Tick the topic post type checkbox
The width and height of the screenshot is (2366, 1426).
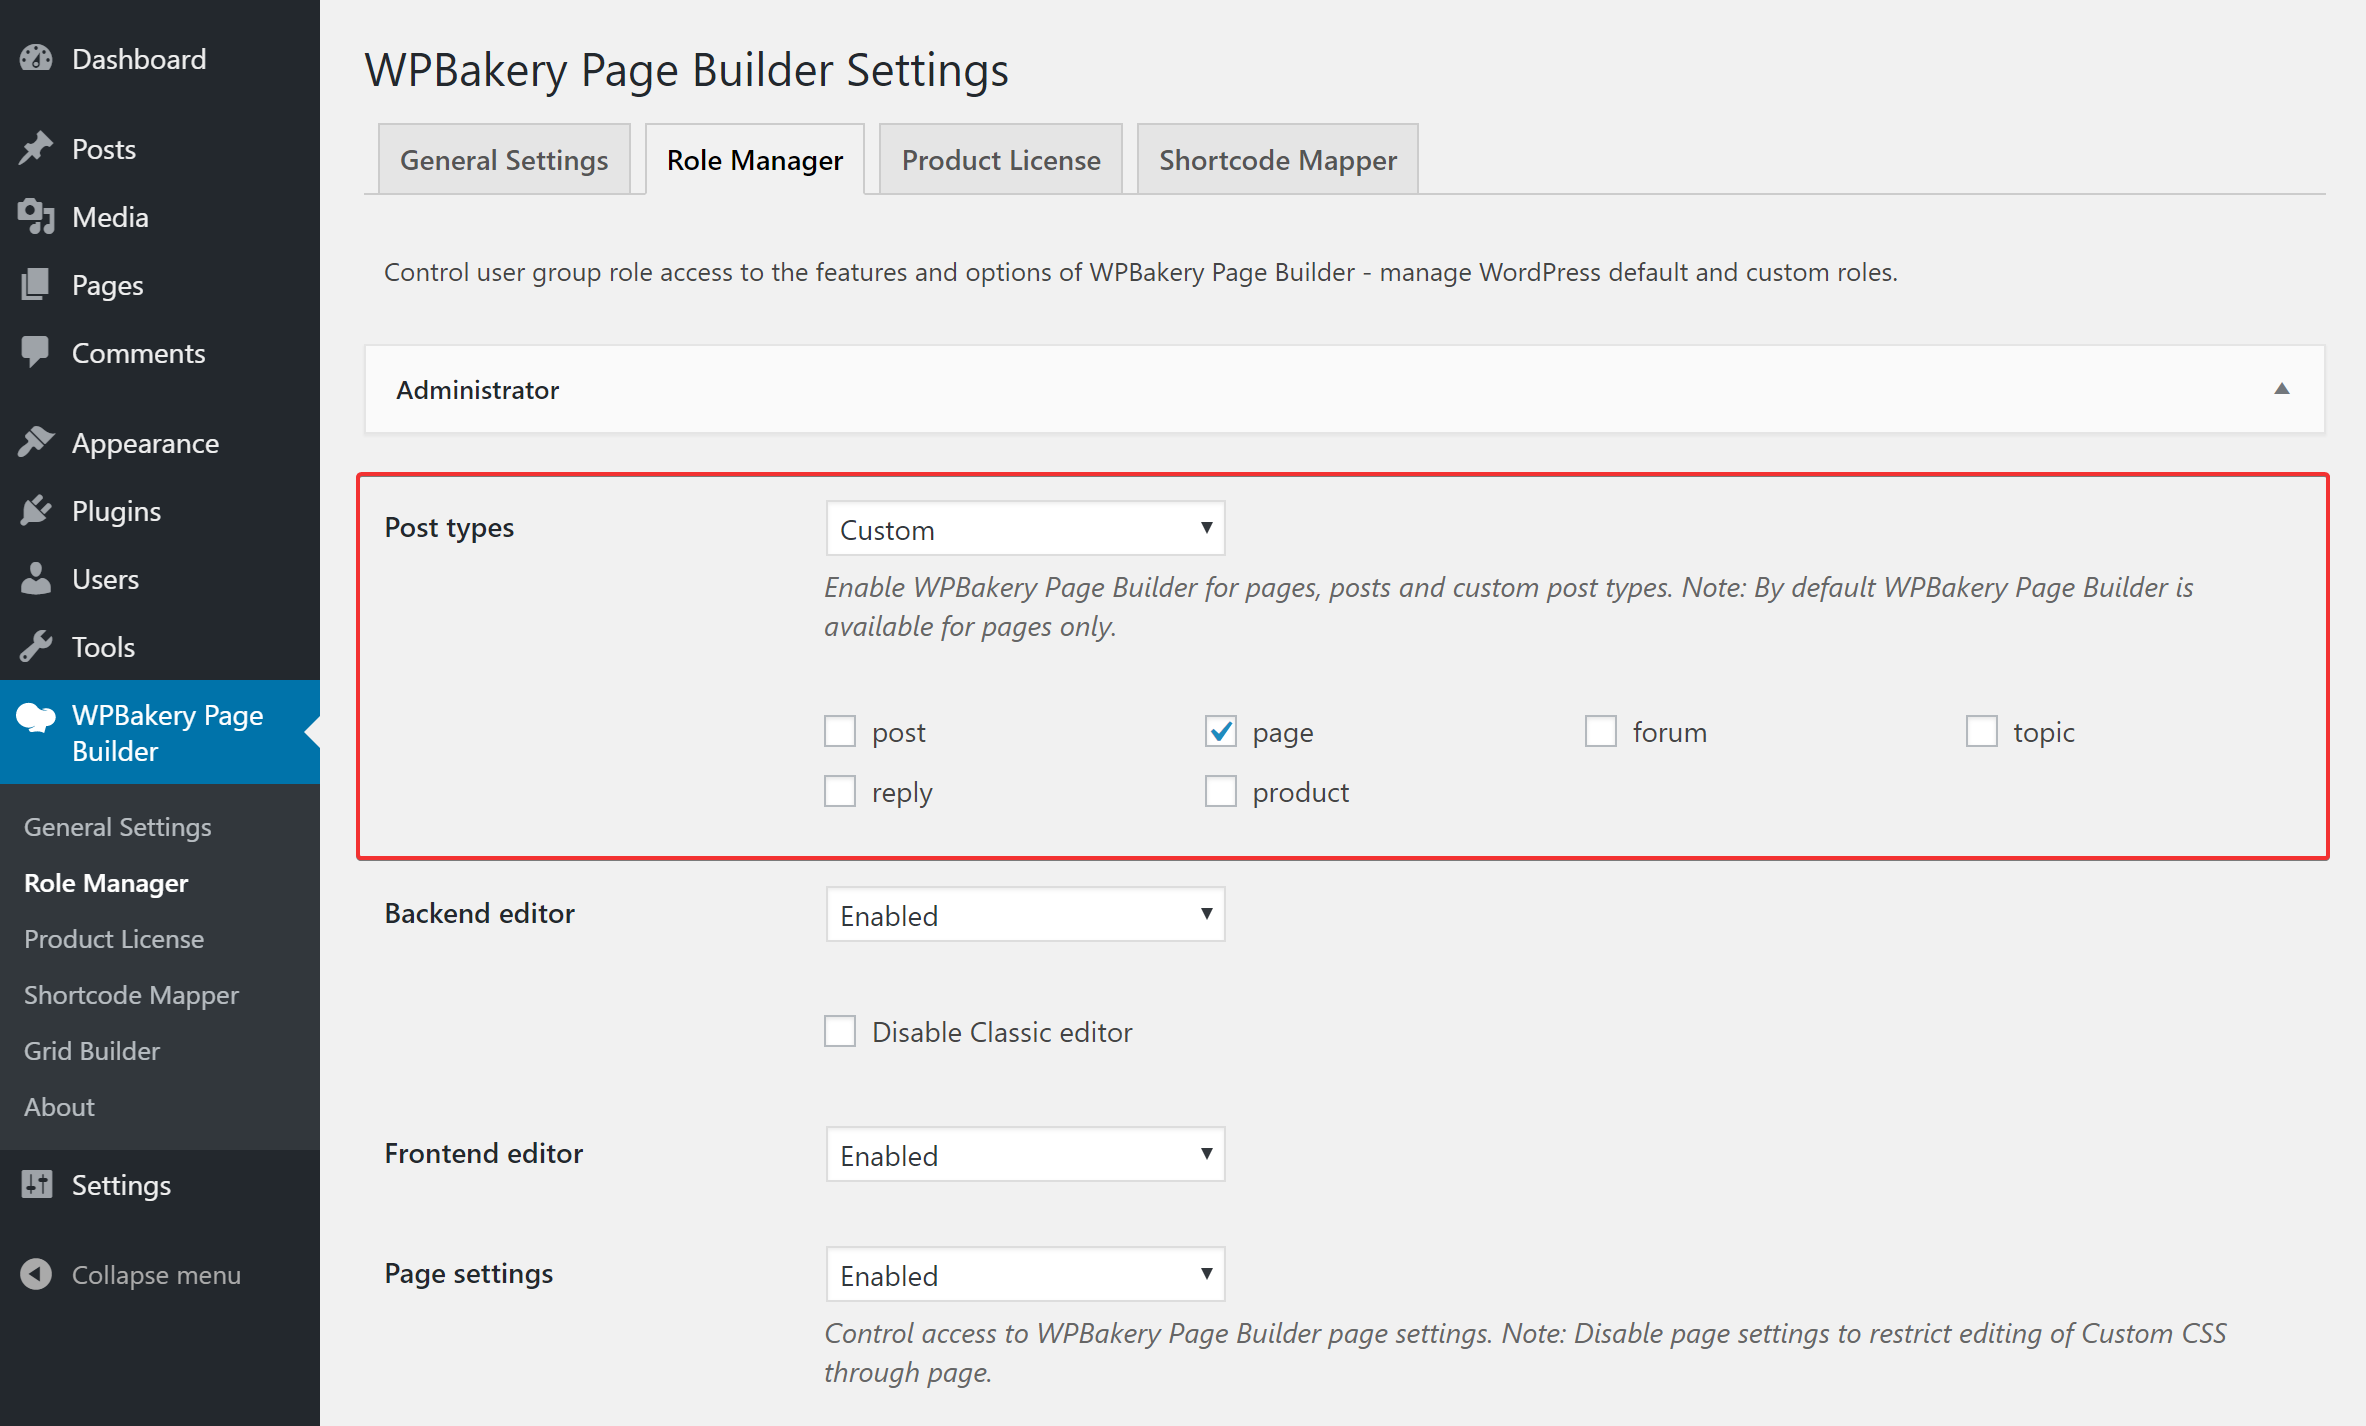point(1982,732)
